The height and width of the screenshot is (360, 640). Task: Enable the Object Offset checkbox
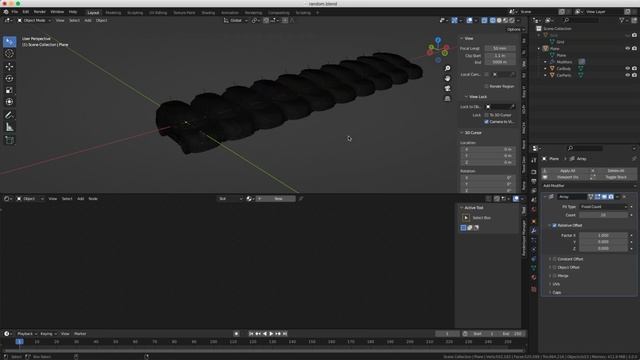554,267
